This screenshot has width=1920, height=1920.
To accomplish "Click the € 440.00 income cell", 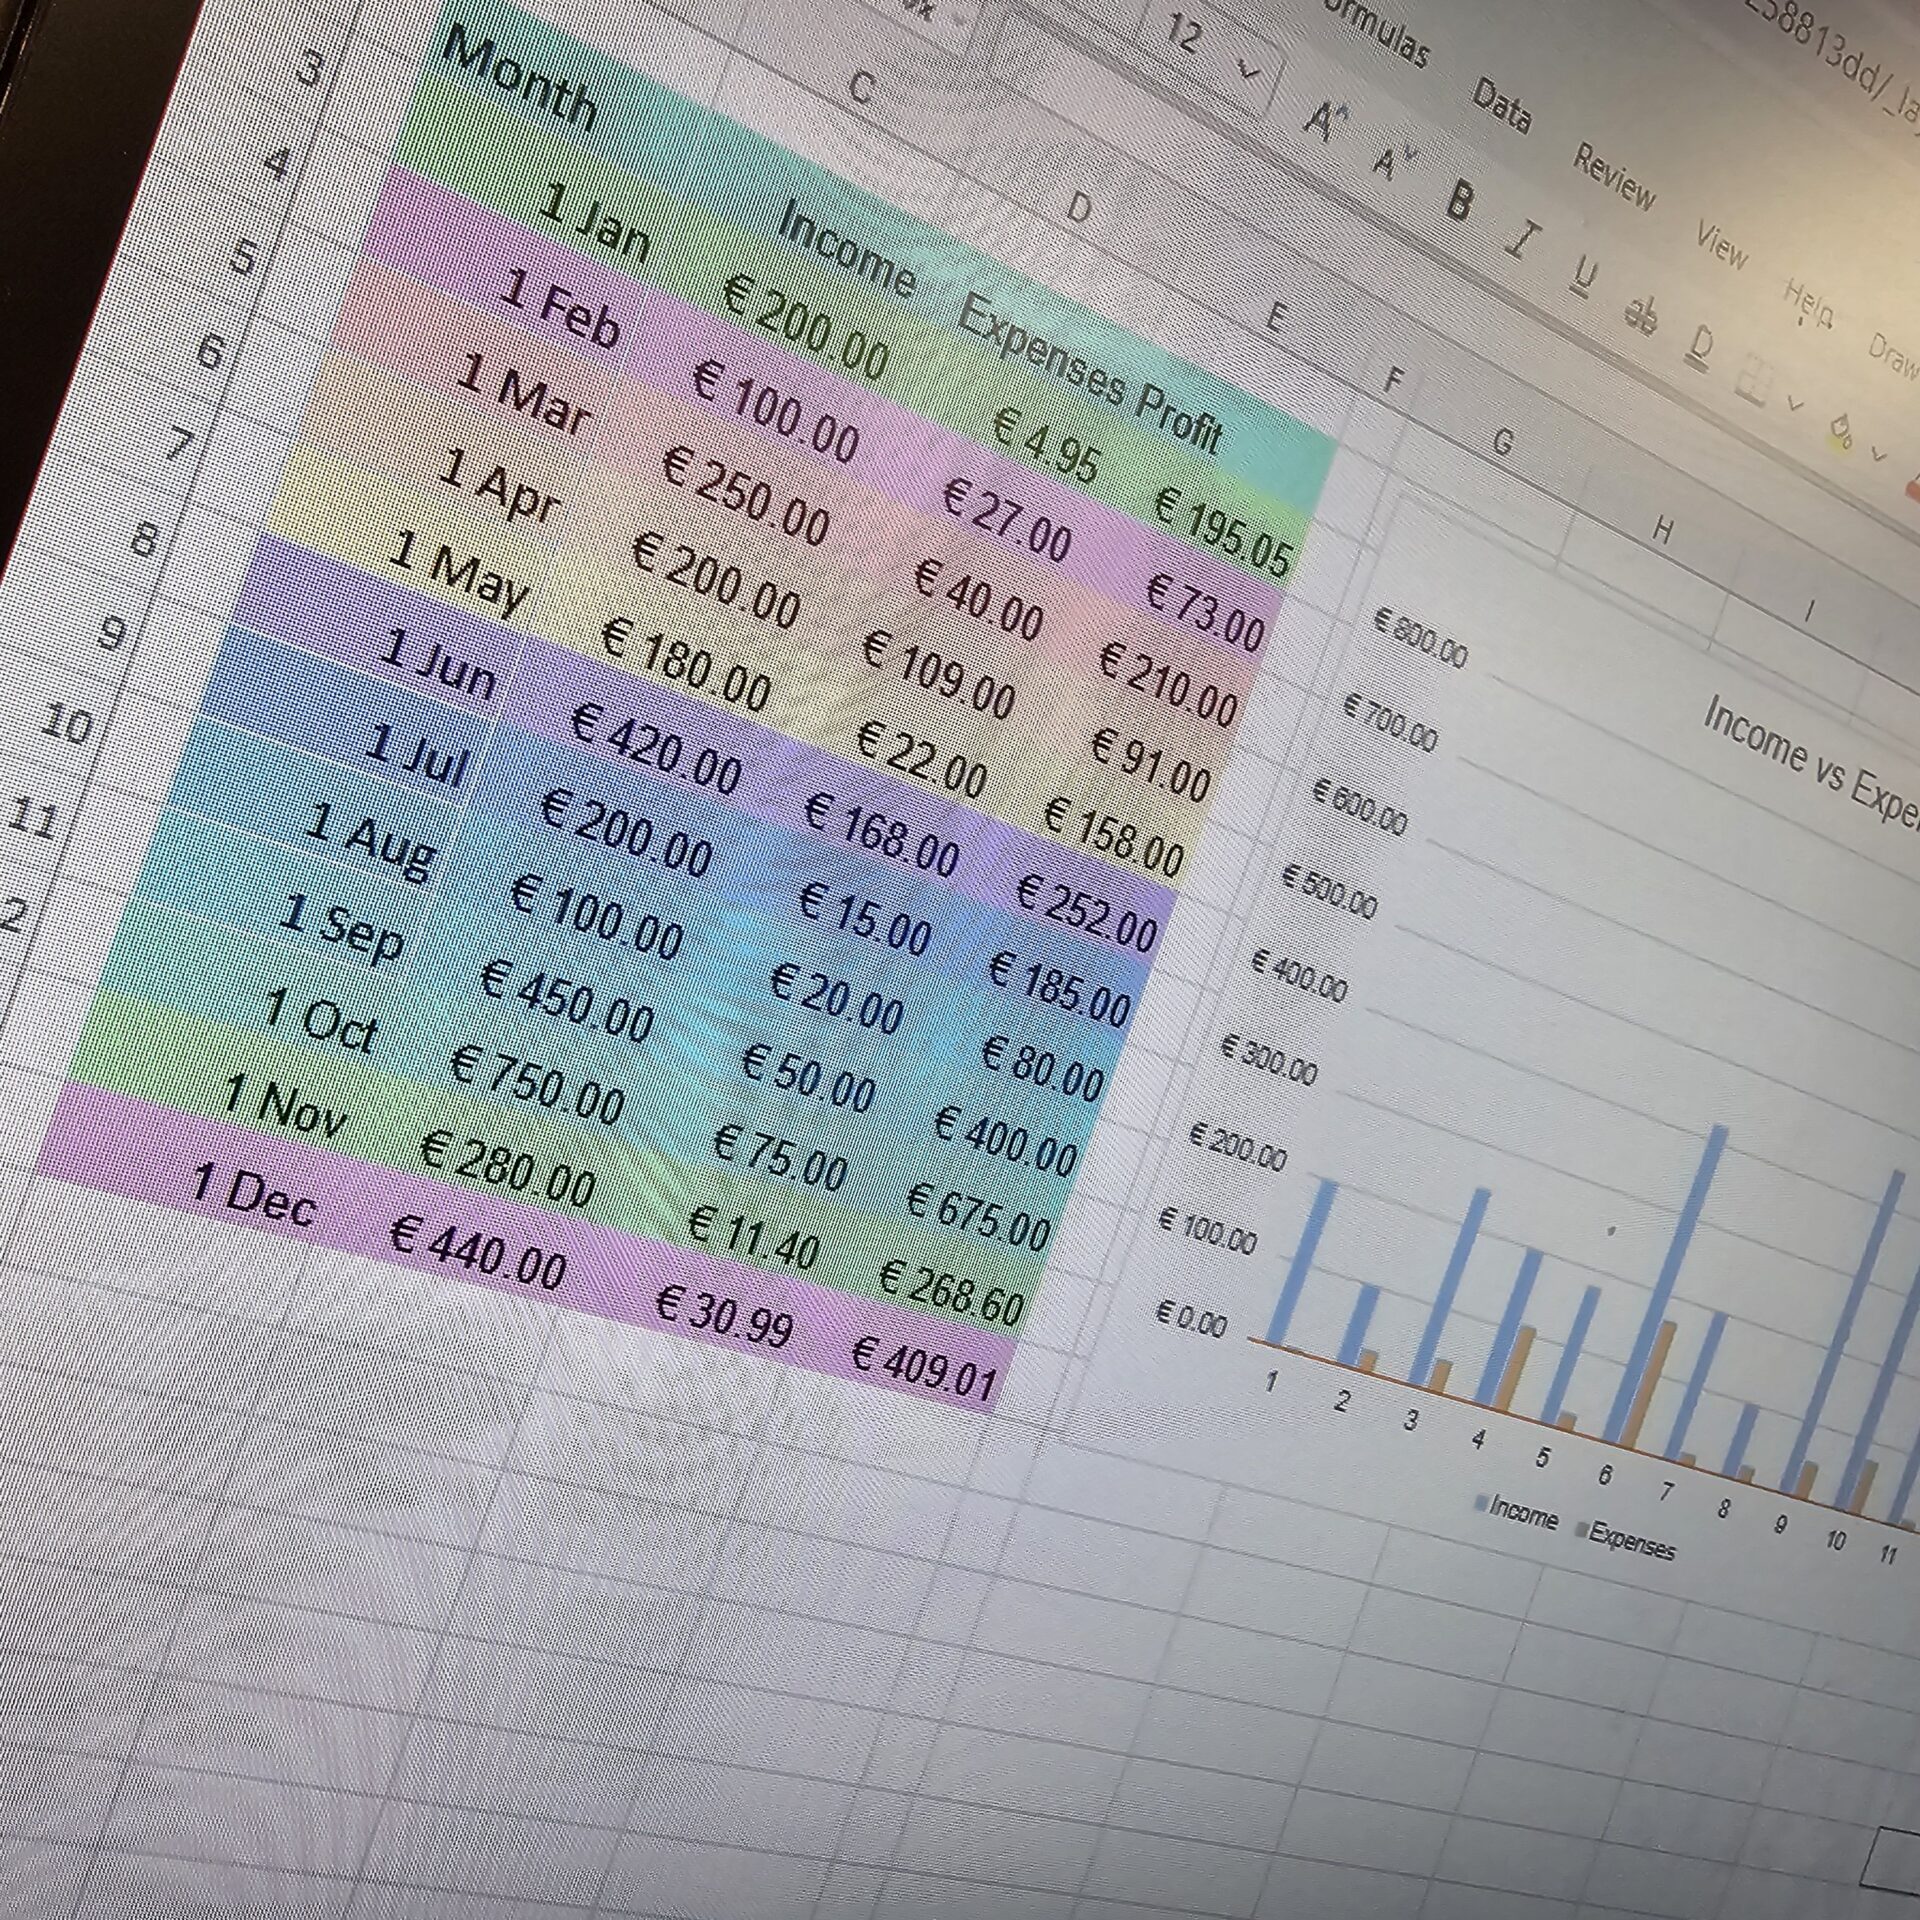I will (x=477, y=1252).
